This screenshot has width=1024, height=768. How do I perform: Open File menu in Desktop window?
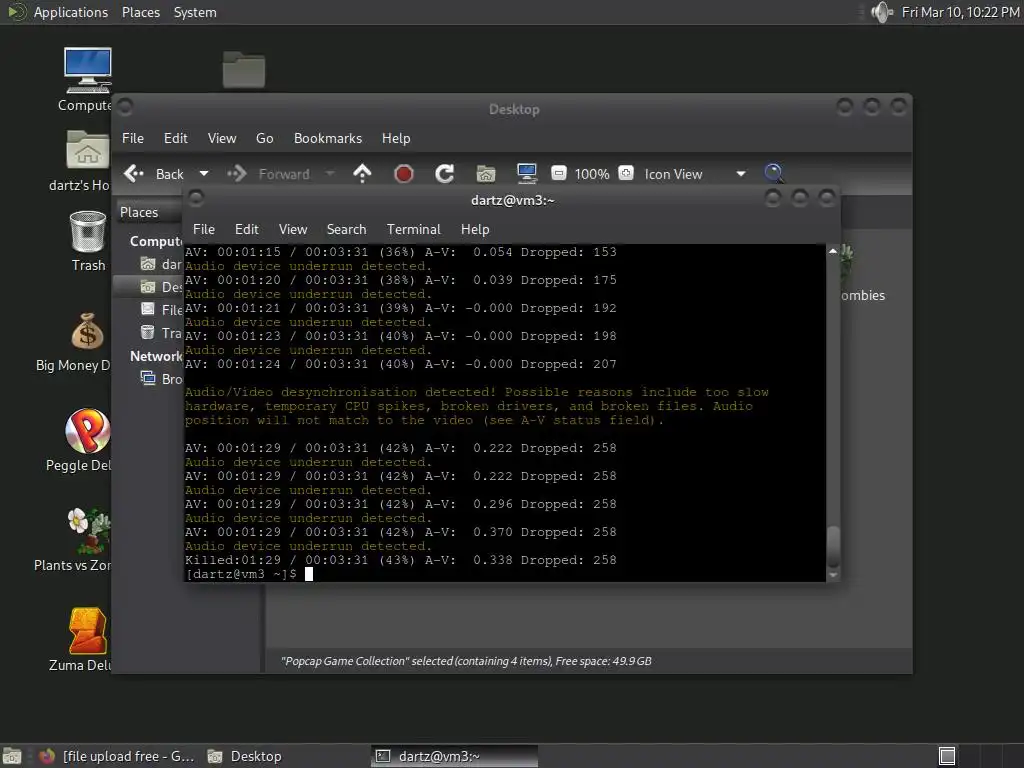pos(133,138)
